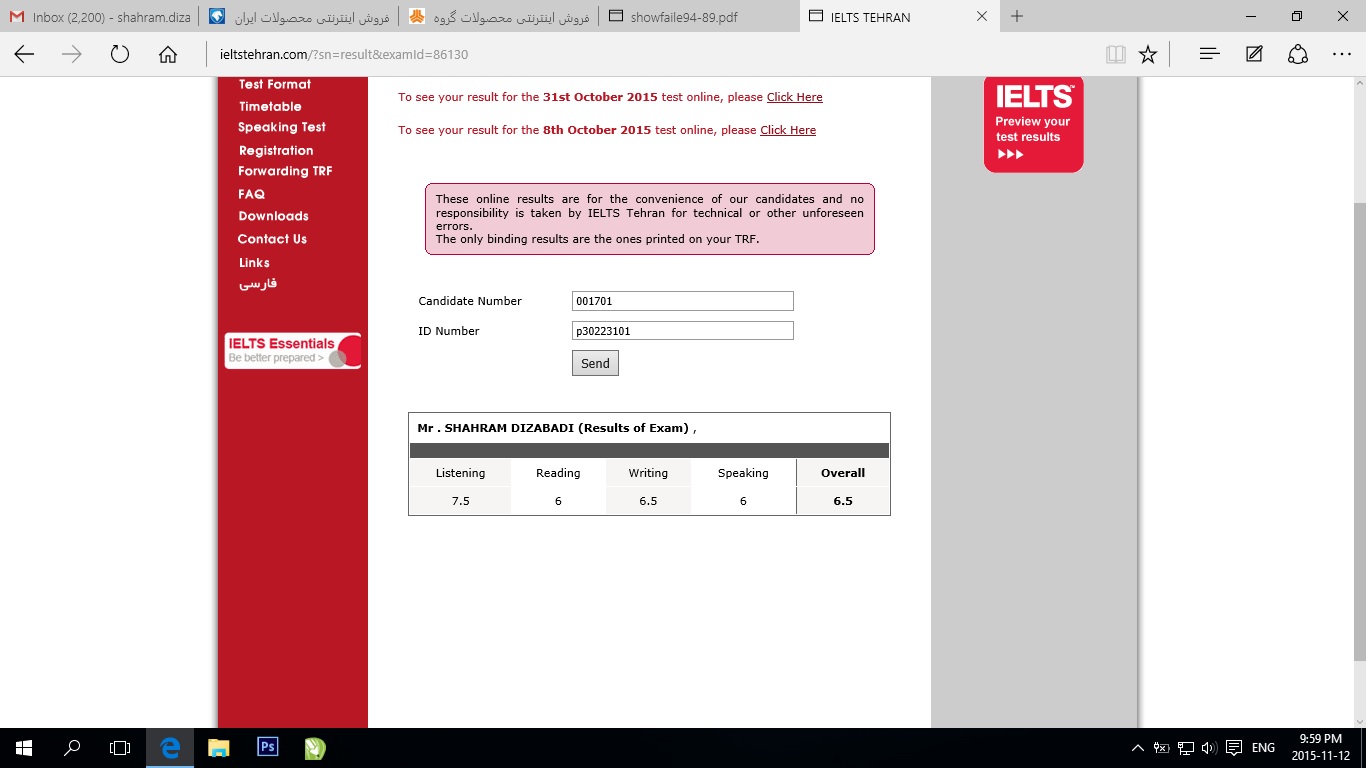The height and width of the screenshot is (768, 1366).
Task: Click Here for 8th October results
Action: pos(788,130)
